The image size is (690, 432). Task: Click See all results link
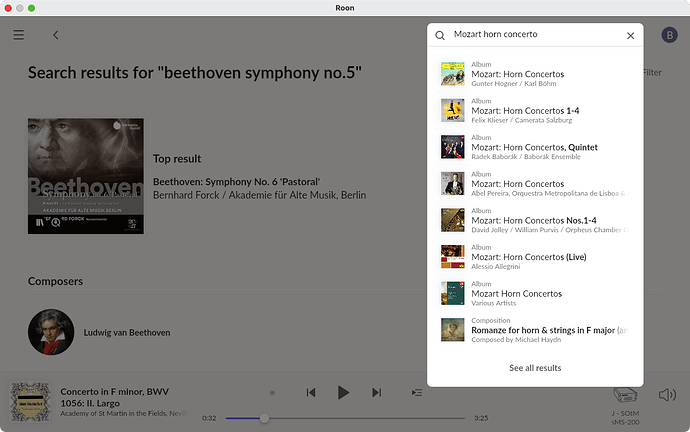click(x=535, y=368)
